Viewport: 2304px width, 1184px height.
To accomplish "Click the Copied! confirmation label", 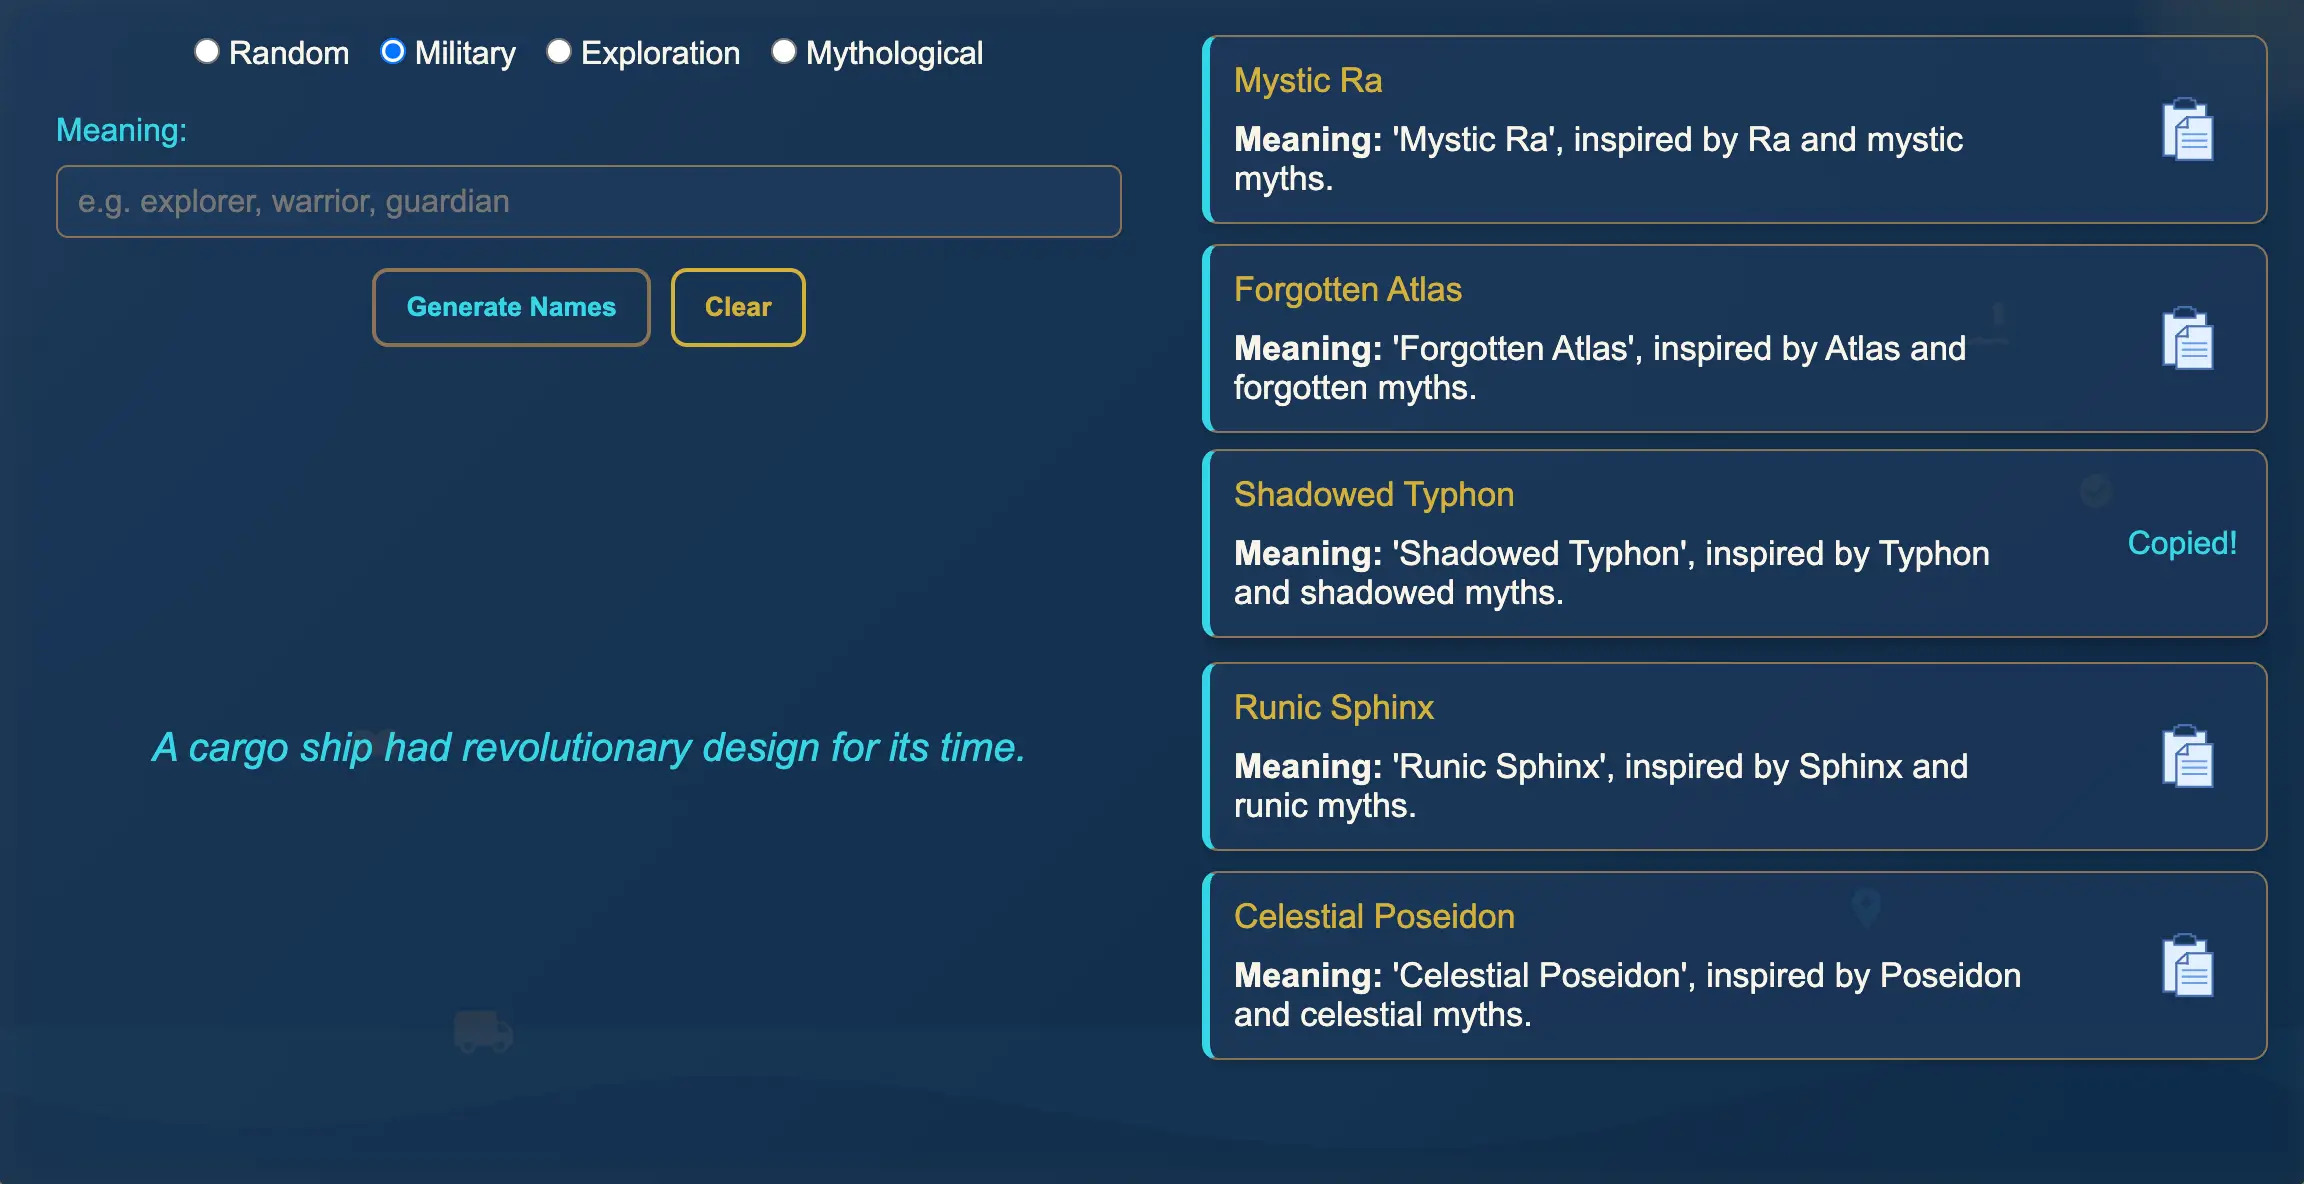I will [x=2181, y=543].
